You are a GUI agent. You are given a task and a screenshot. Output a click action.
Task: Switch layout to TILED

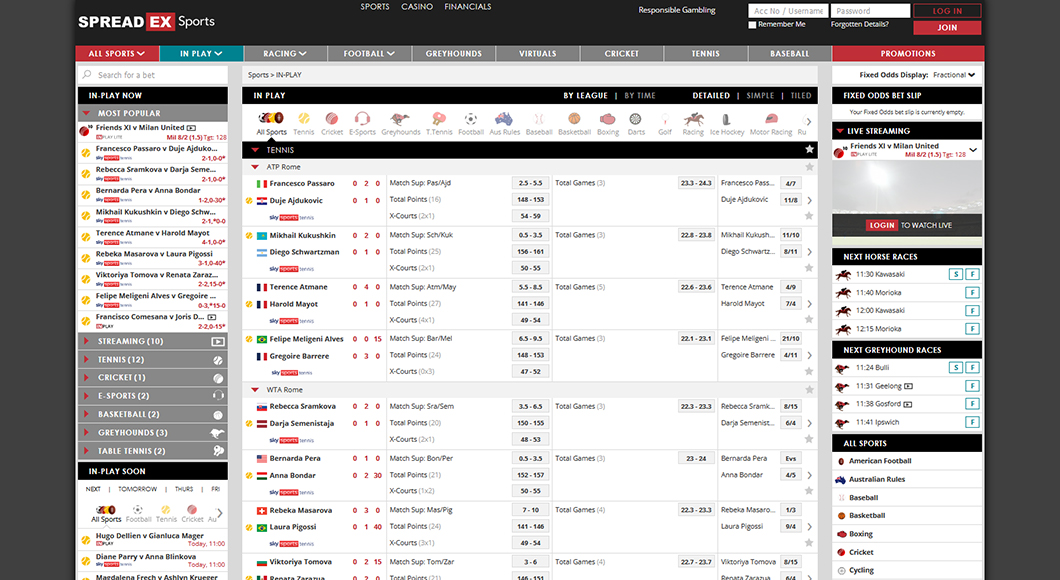tap(800, 96)
